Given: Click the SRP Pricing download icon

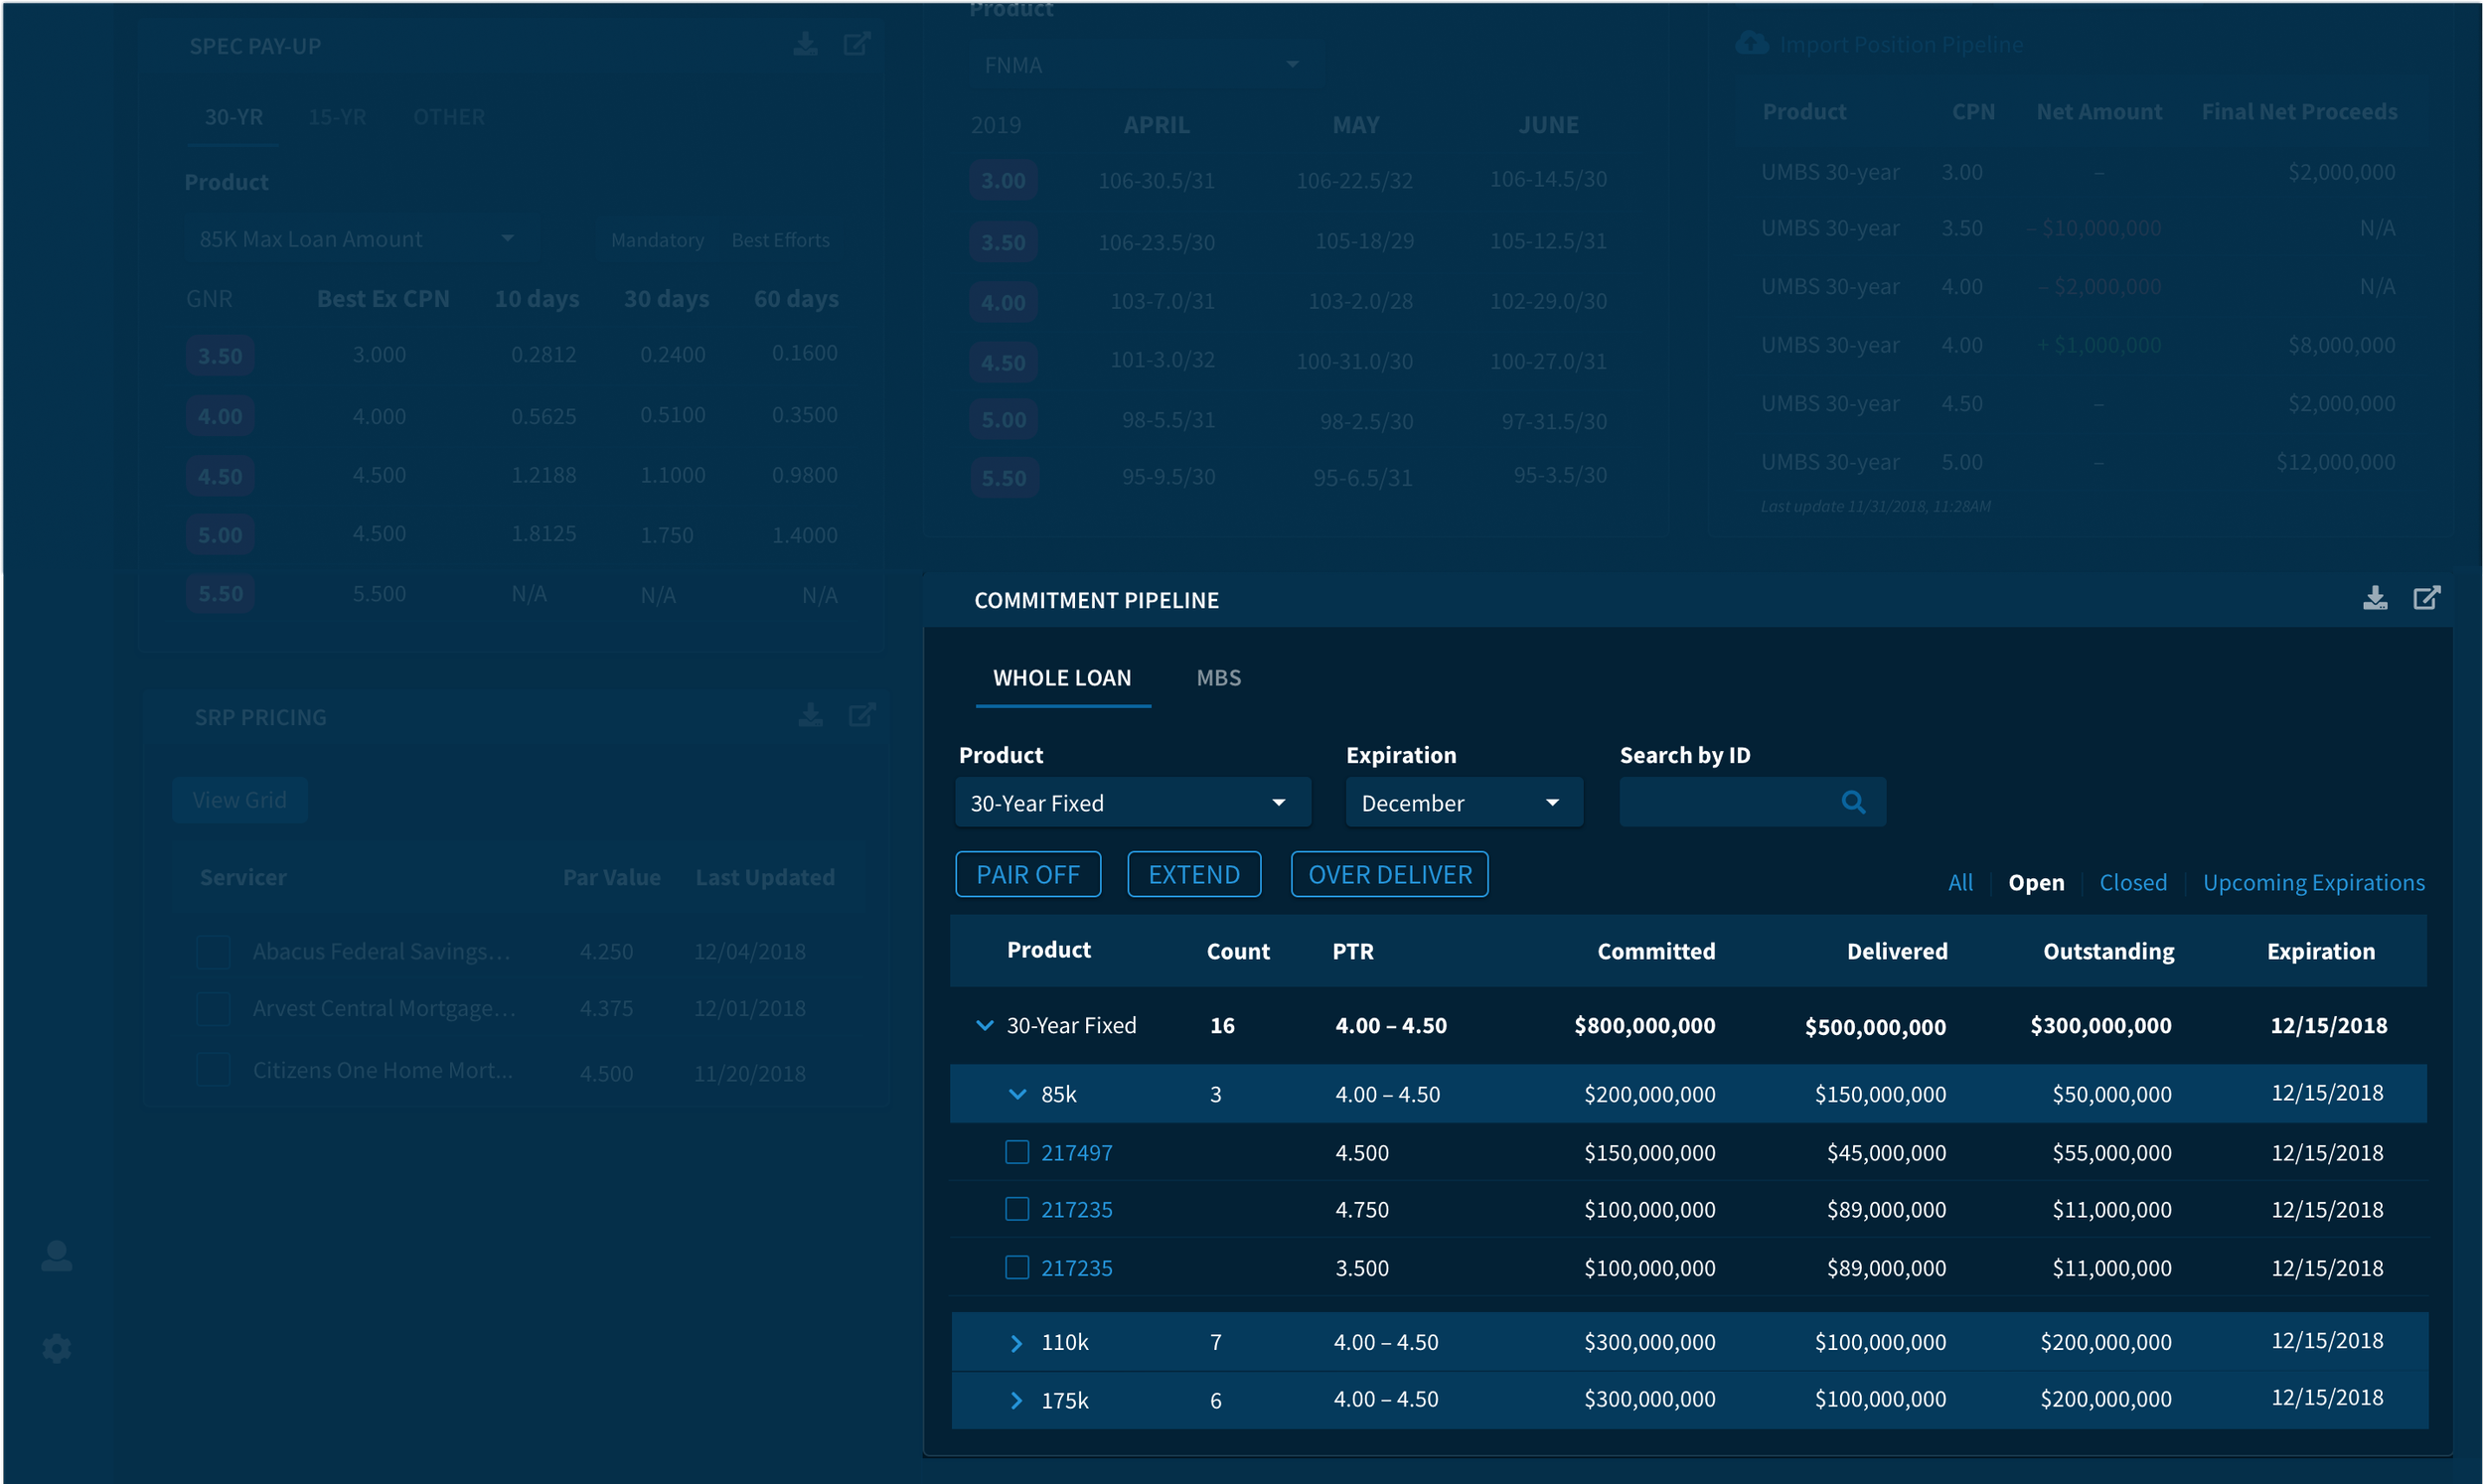Looking at the screenshot, I should 810,715.
